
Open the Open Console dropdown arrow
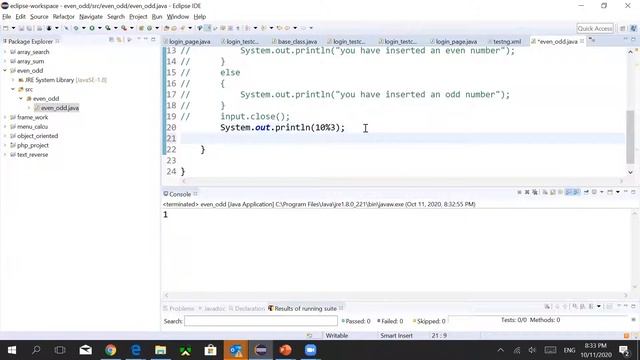point(618,192)
